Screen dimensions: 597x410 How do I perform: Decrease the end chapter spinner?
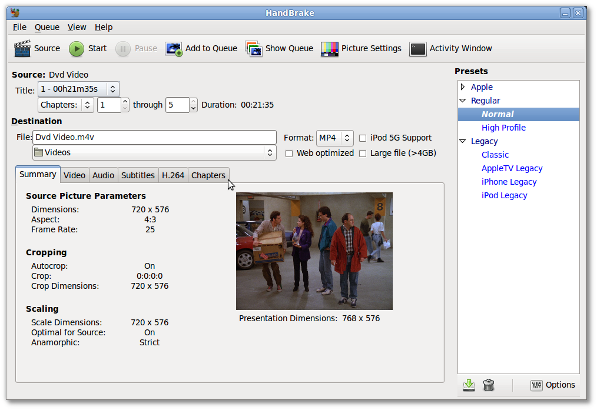tap(193, 108)
